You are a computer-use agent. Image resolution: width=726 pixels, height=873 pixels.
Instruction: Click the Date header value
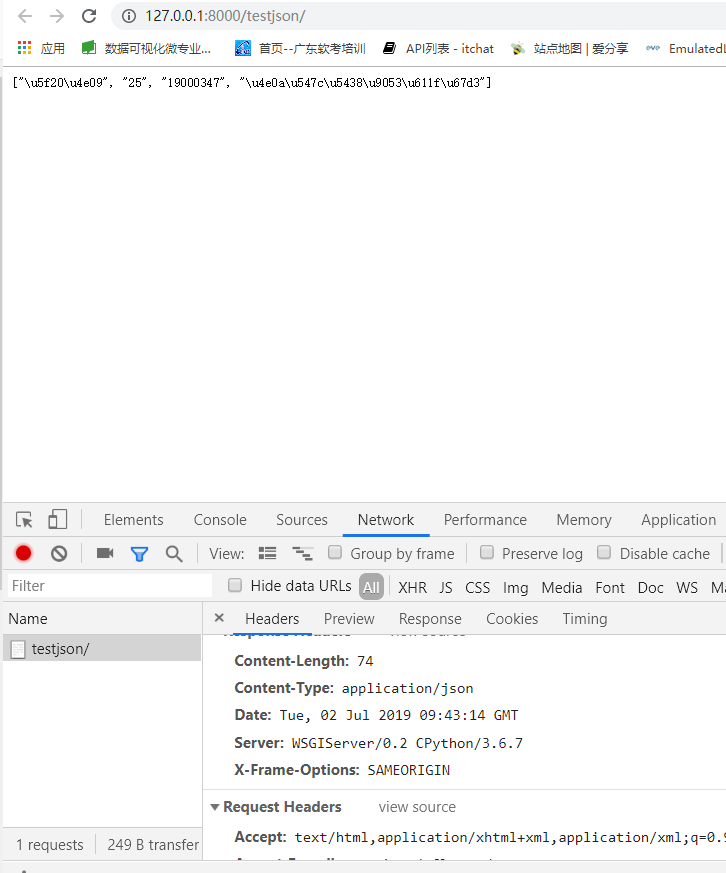pyautogui.click(x=399, y=715)
